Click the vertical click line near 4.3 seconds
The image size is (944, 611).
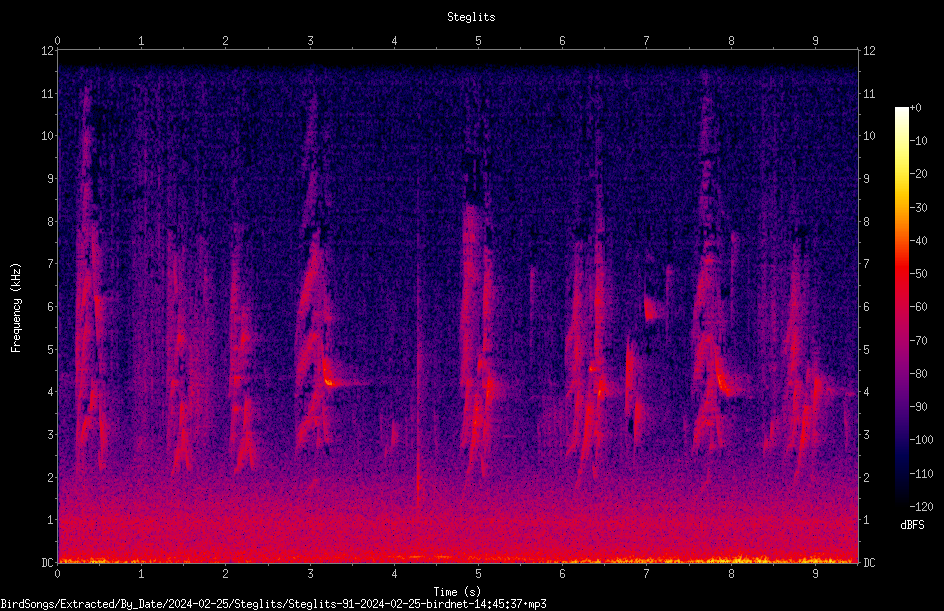click(418, 349)
